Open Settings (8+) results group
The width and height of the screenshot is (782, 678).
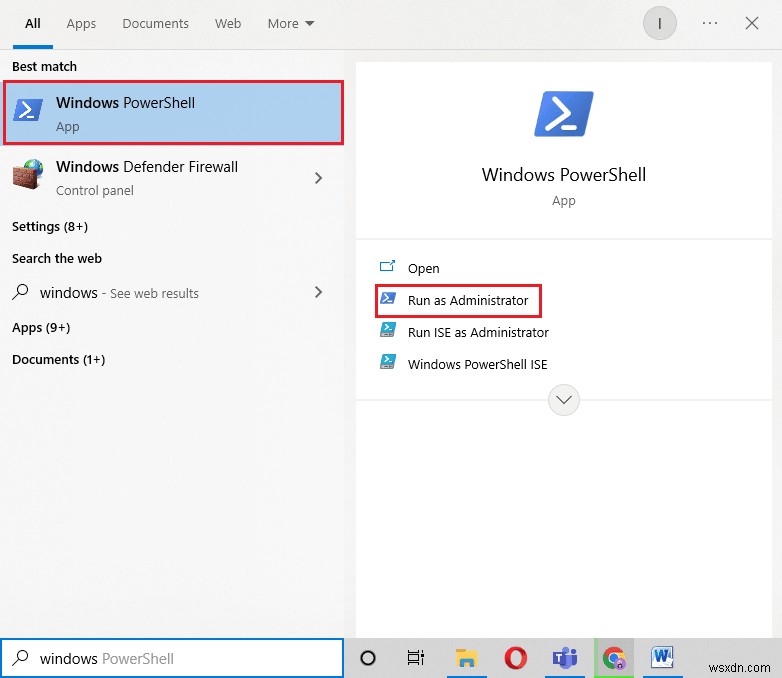click(x=50, y=226)
